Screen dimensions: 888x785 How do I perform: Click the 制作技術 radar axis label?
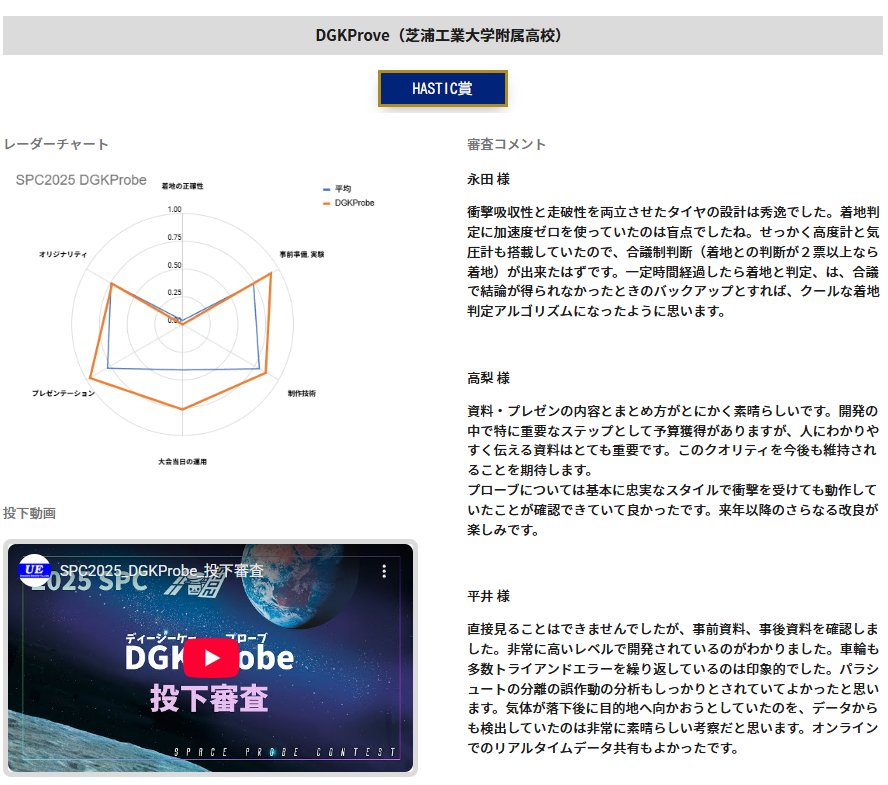coord(301,393)
